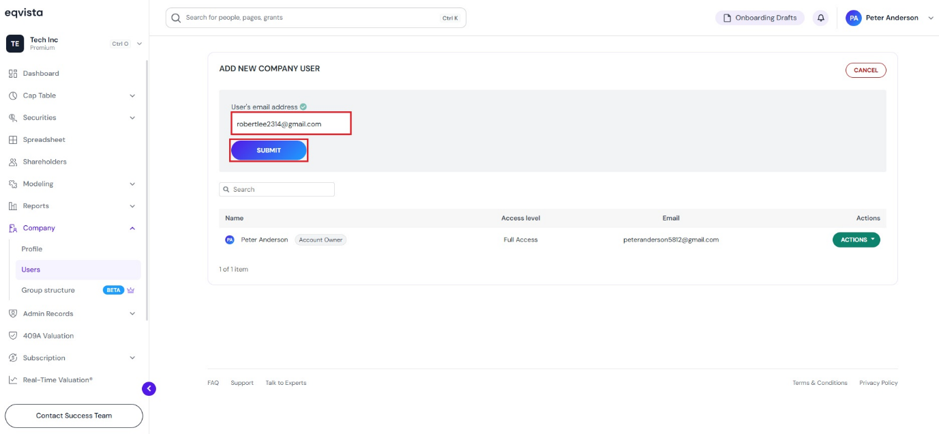
Task: Expand the Reports menu chevron
Action: tap(132, 207)
